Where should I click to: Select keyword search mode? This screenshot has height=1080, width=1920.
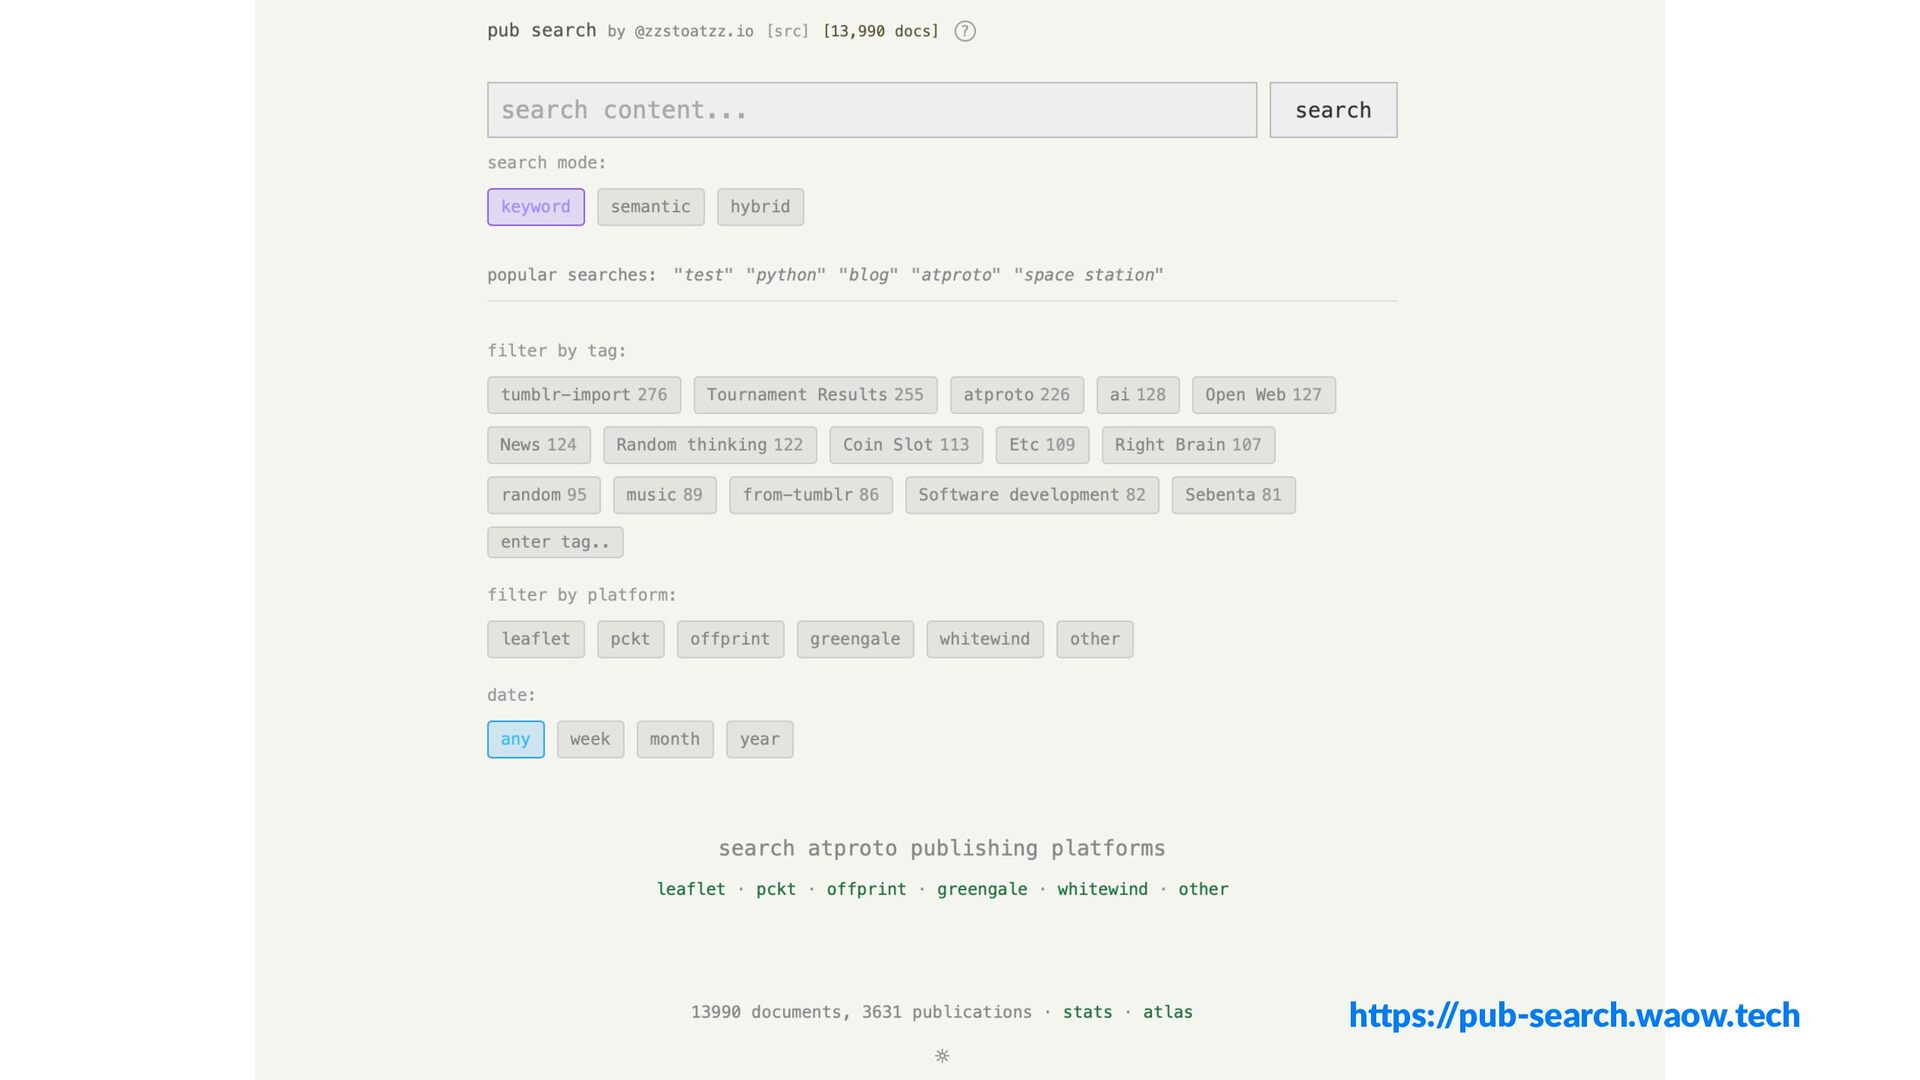point(535,207)
